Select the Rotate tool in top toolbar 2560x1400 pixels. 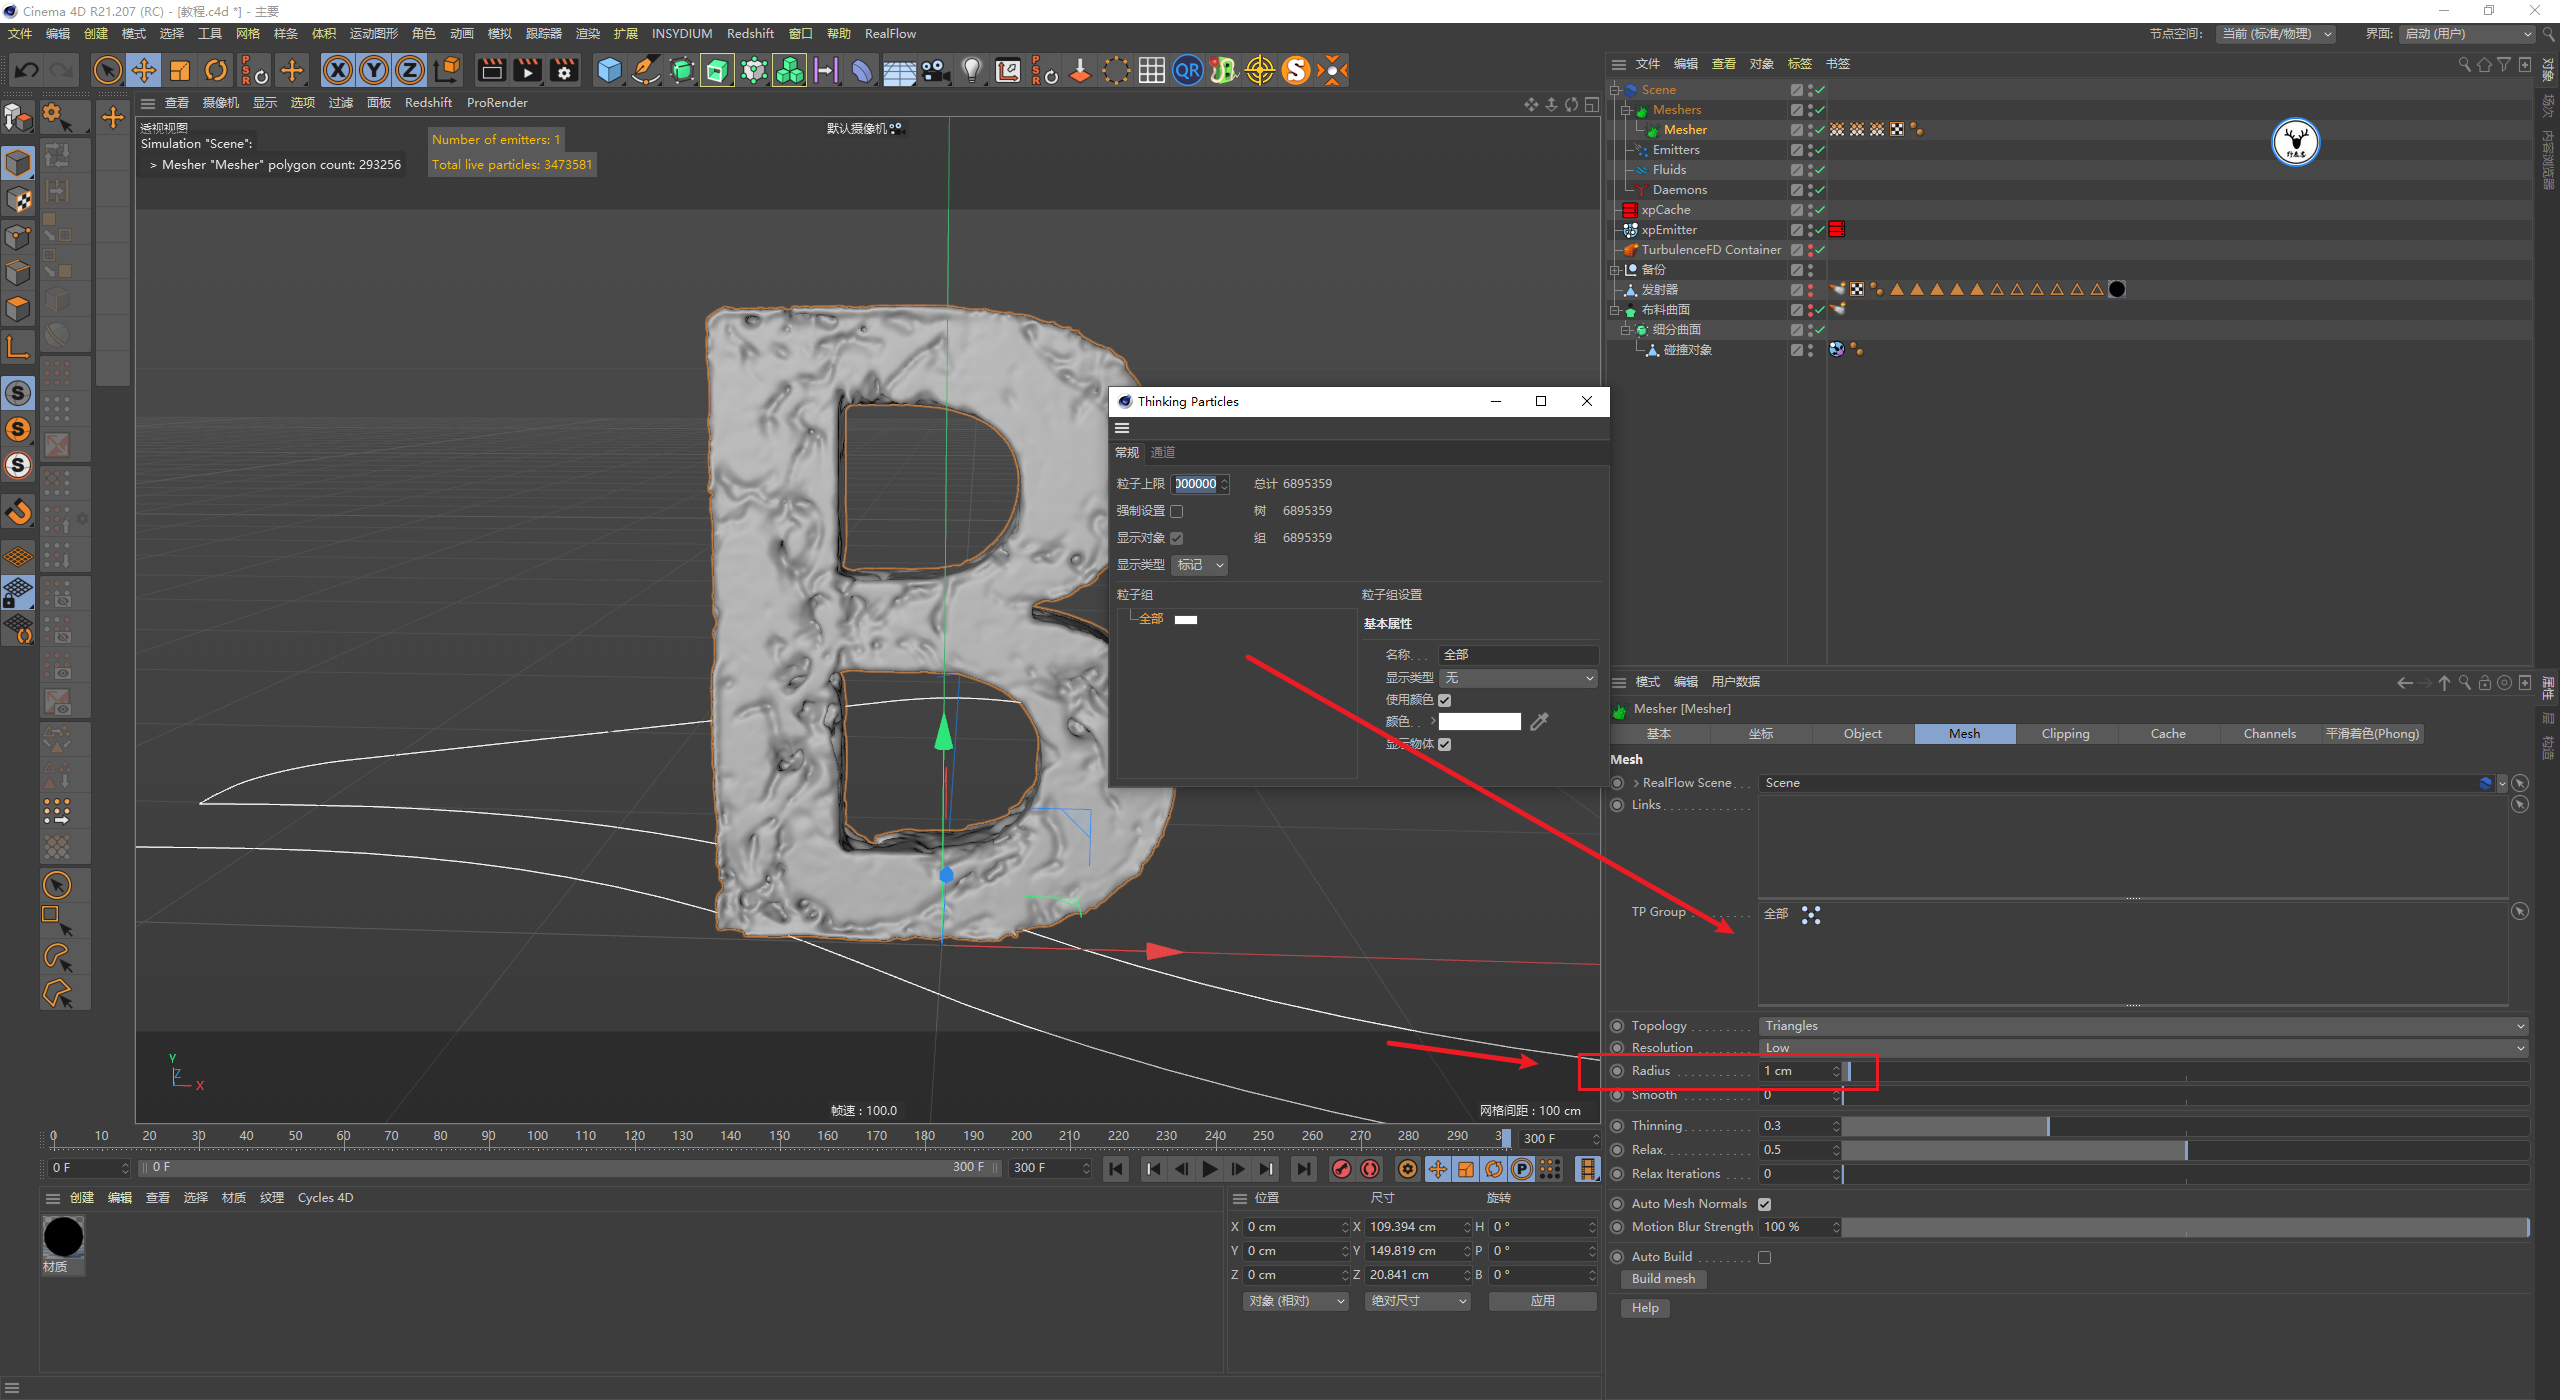pyautogui.click(x=216, y=70)
